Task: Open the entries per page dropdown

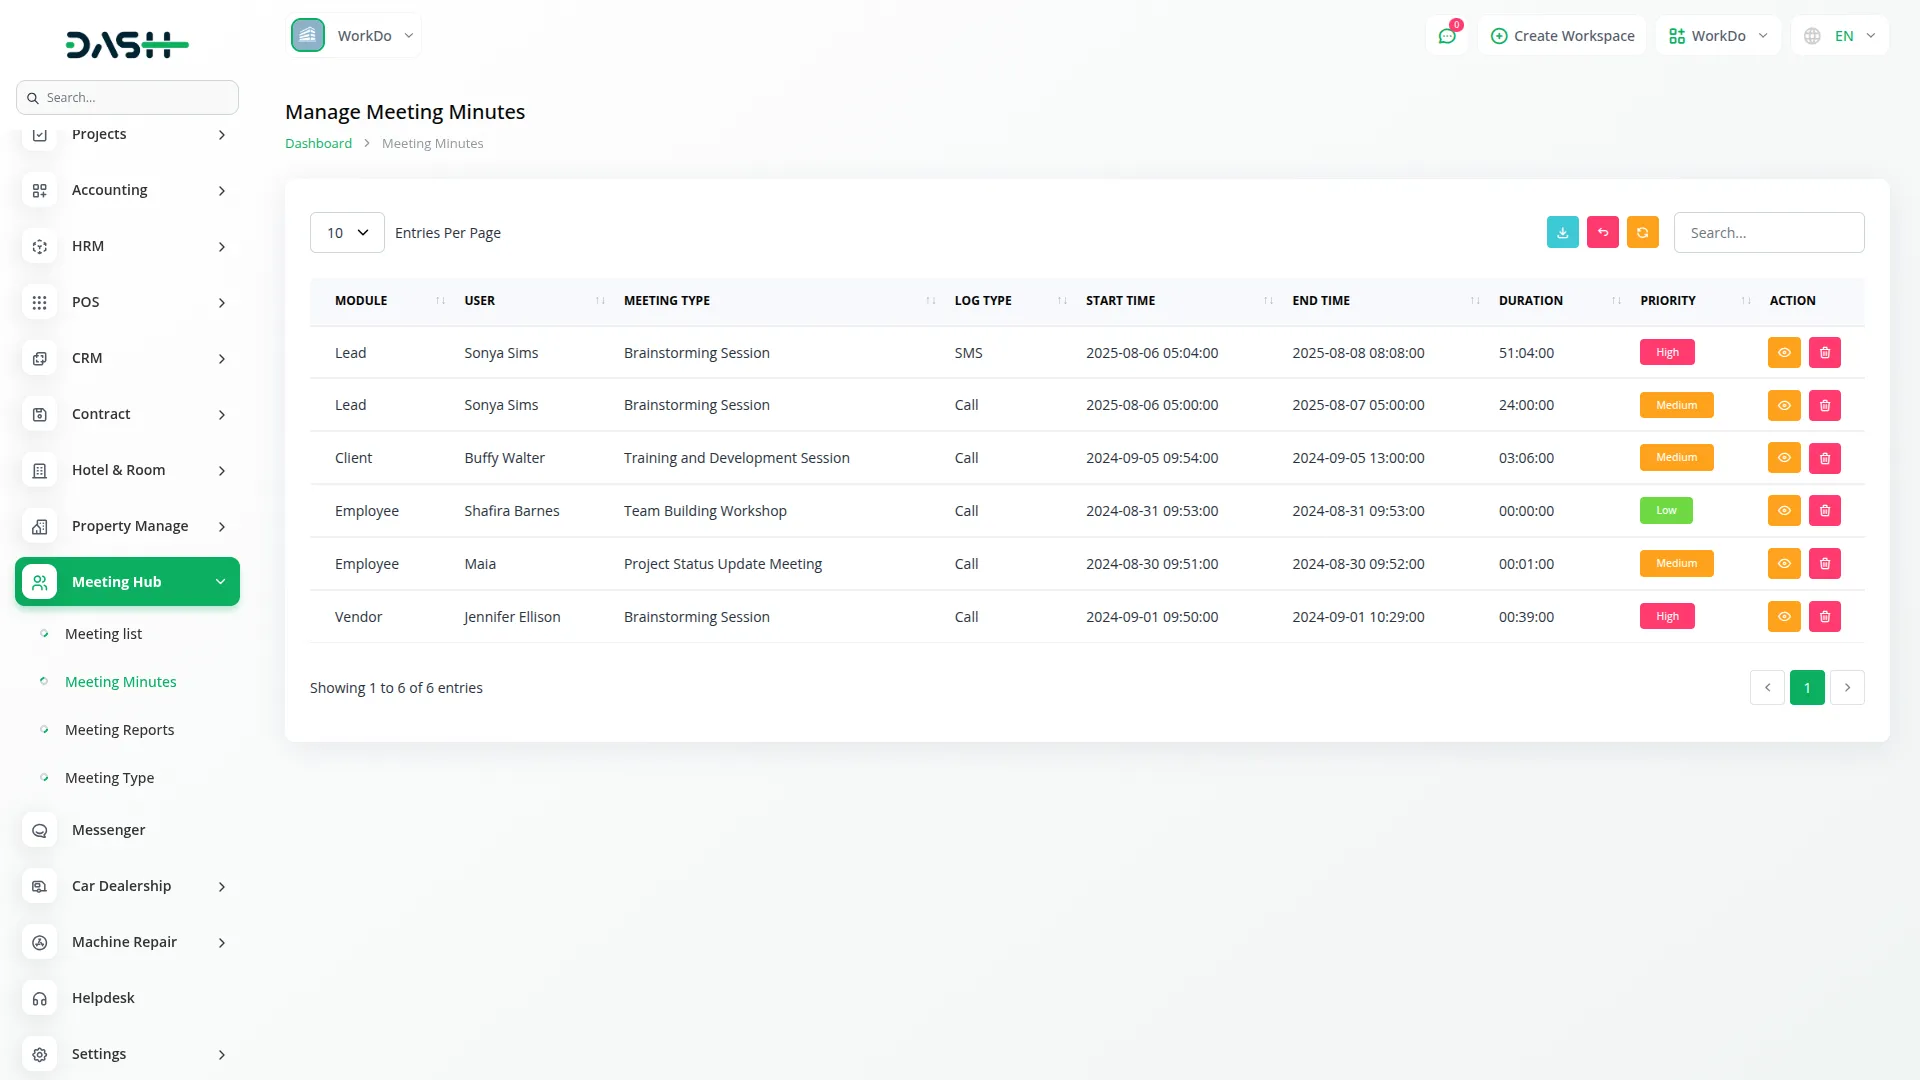Action: [x=347, y=233]
